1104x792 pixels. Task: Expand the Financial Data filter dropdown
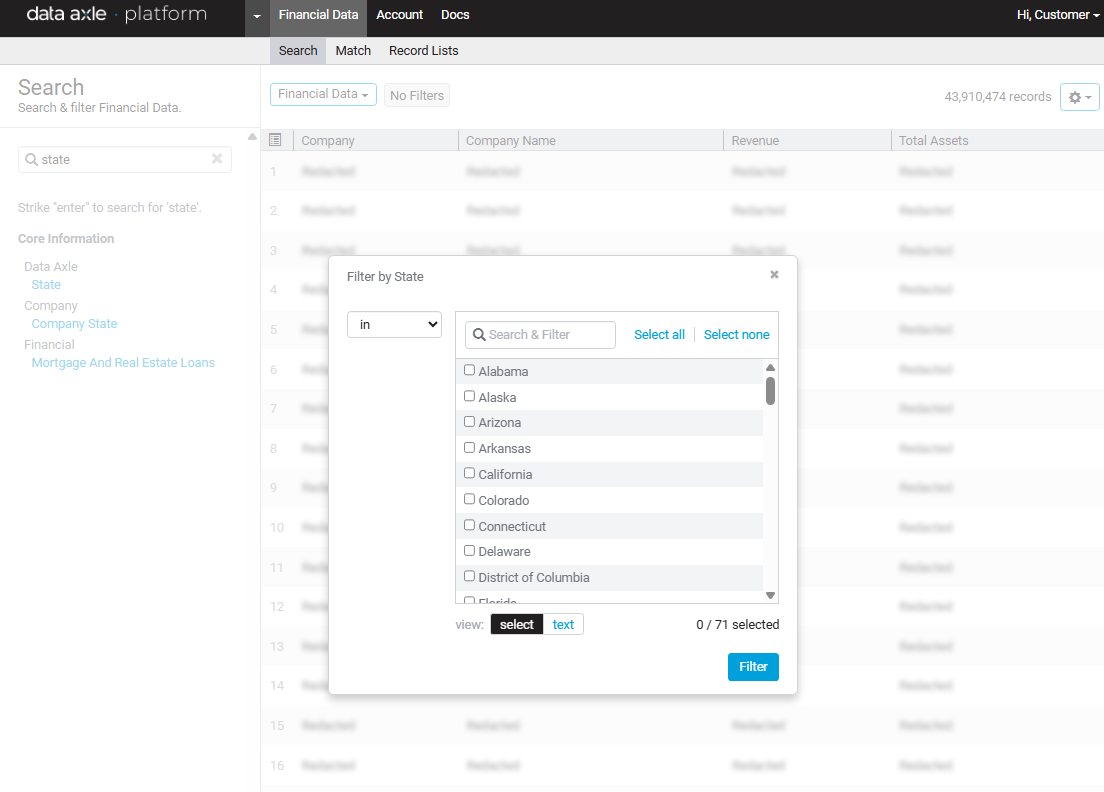tap(323, 94)
